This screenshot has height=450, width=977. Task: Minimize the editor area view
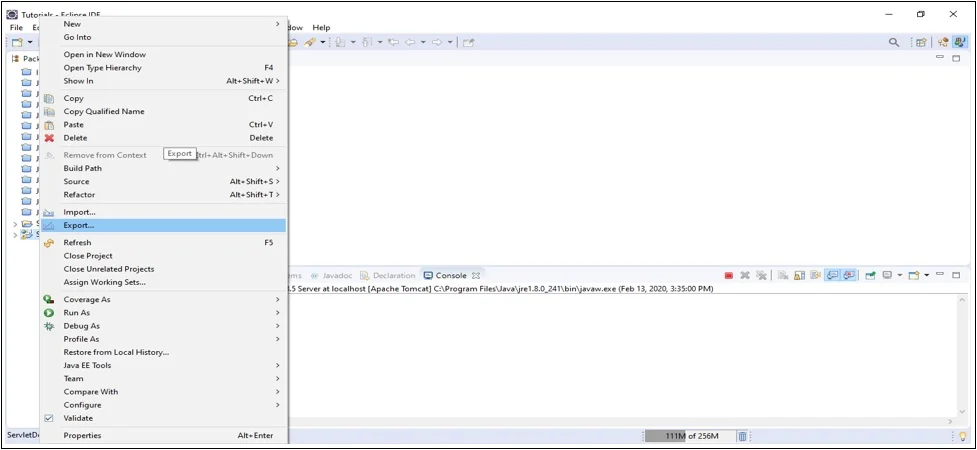(x=940, y=57)
